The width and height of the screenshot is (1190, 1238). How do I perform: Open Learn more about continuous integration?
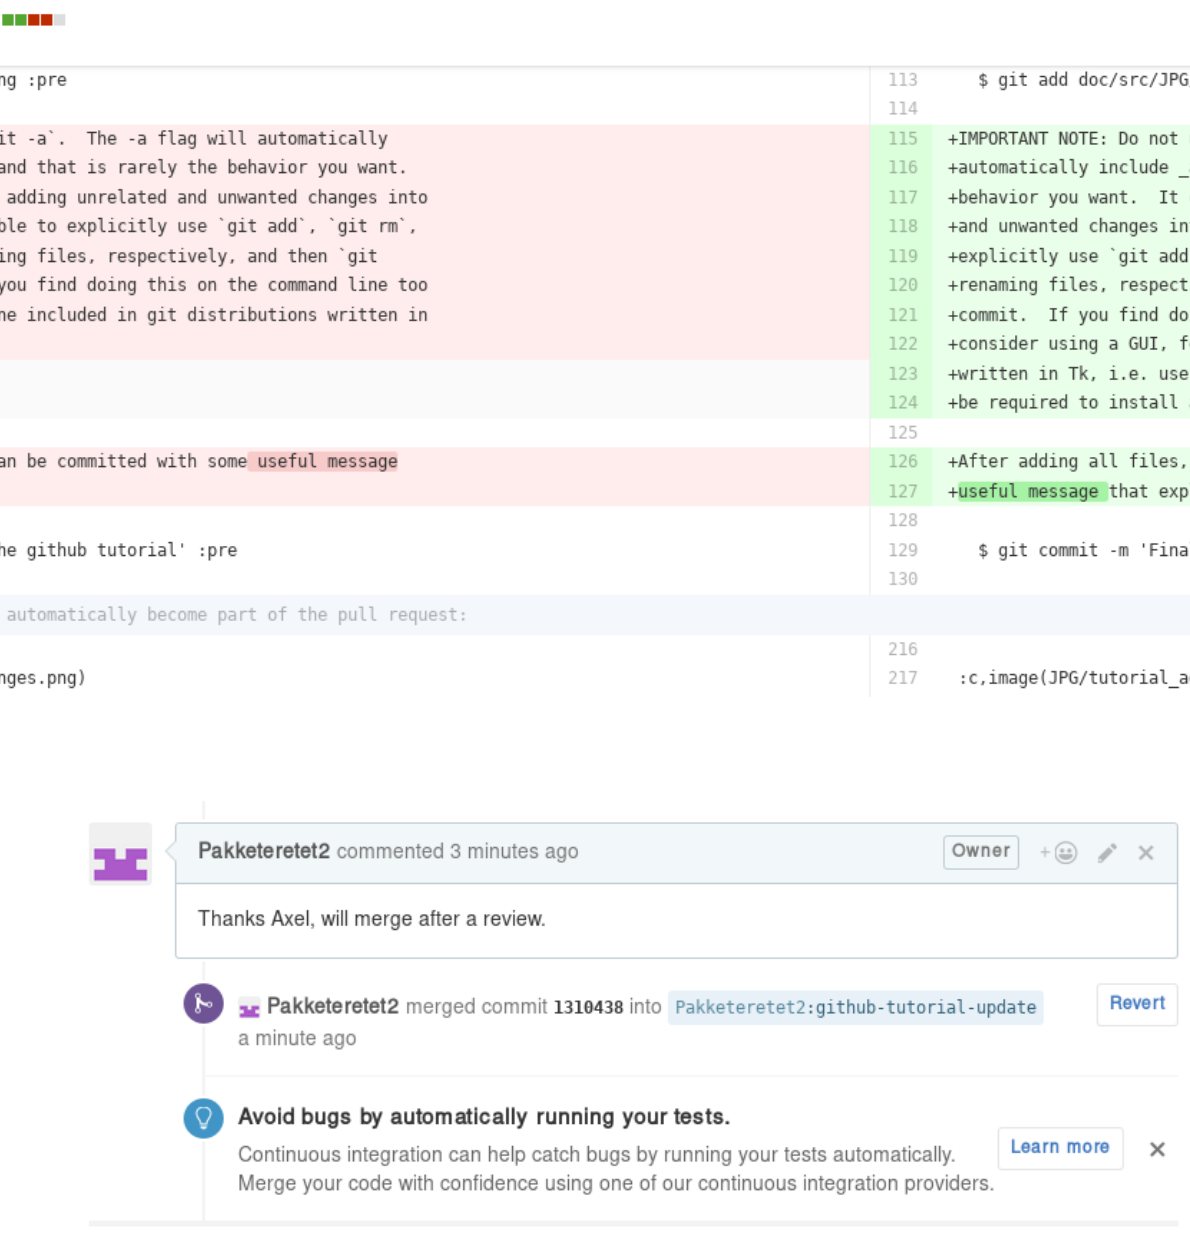pyautogui.click(x=1059, y=1148)
